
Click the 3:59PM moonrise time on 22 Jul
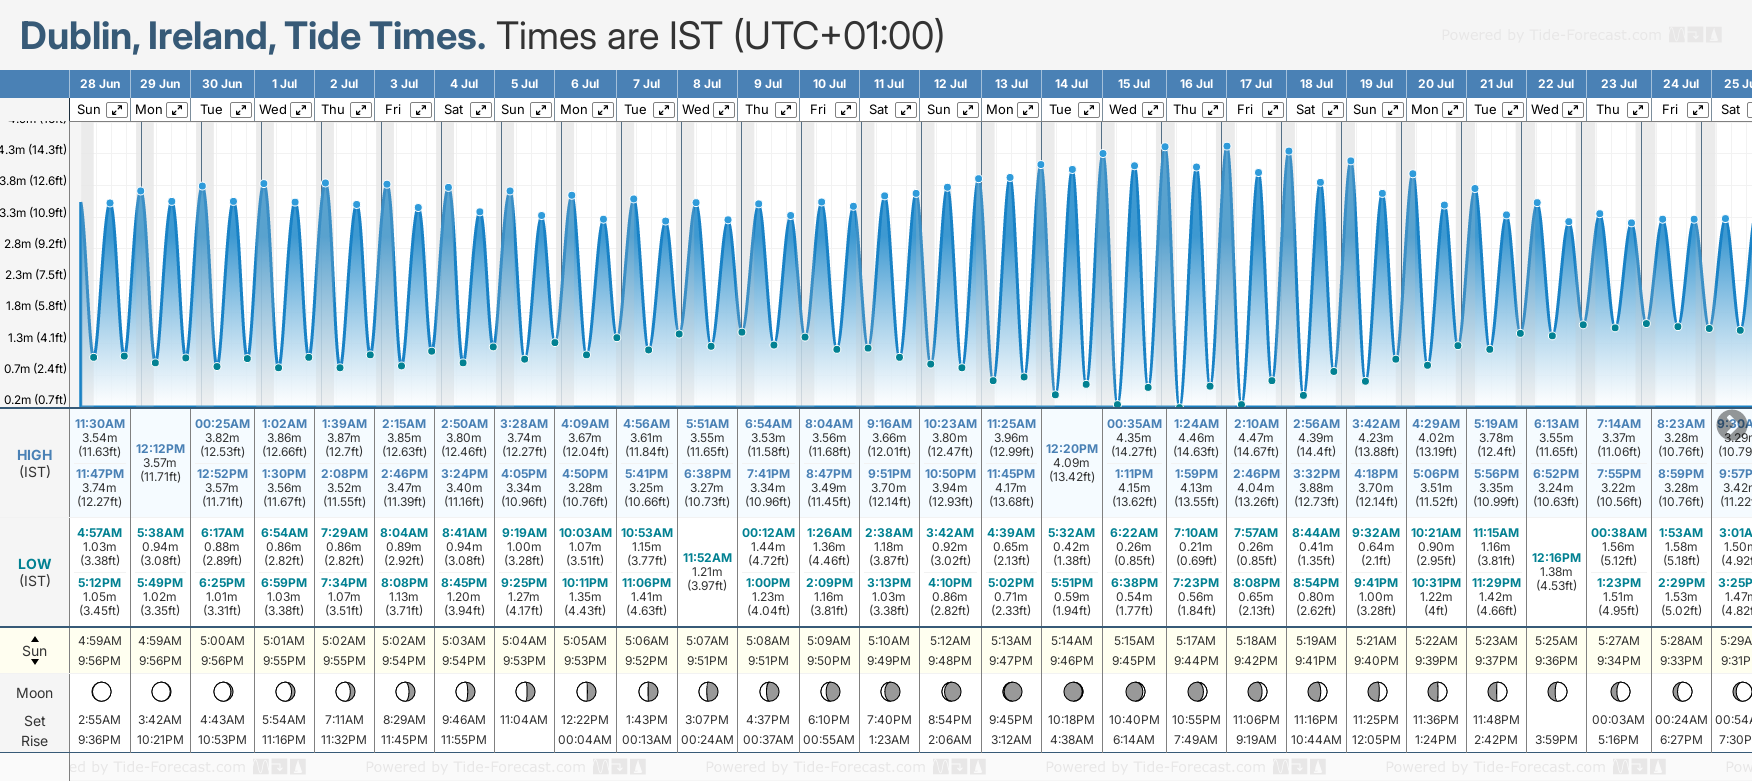tap(1556, 740)
